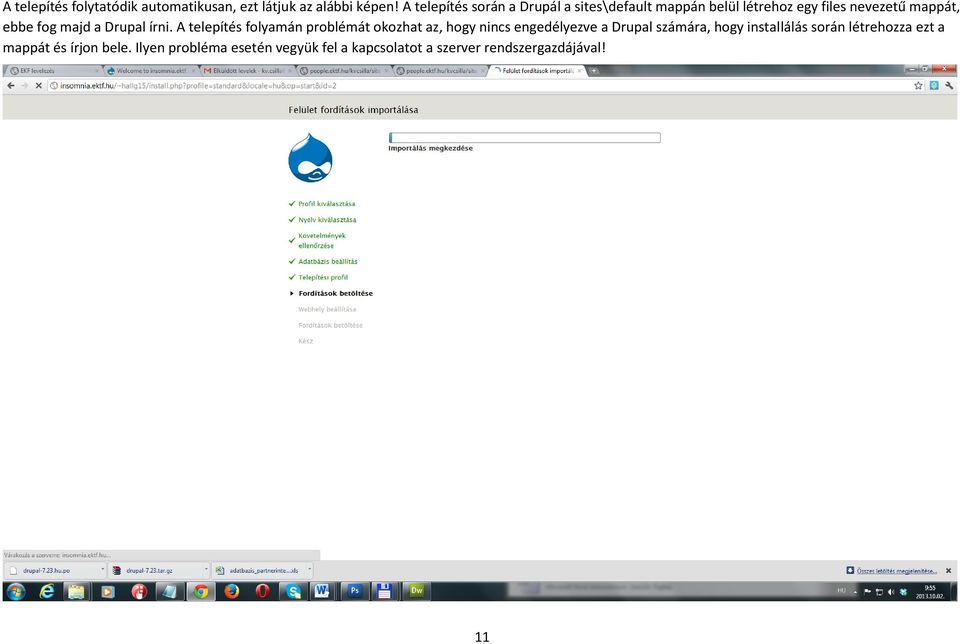This screenshot has width=960, height=644.
Task: Switch to Chrome in taskbar
Action: pyautogui.click(x=201, y=591)
